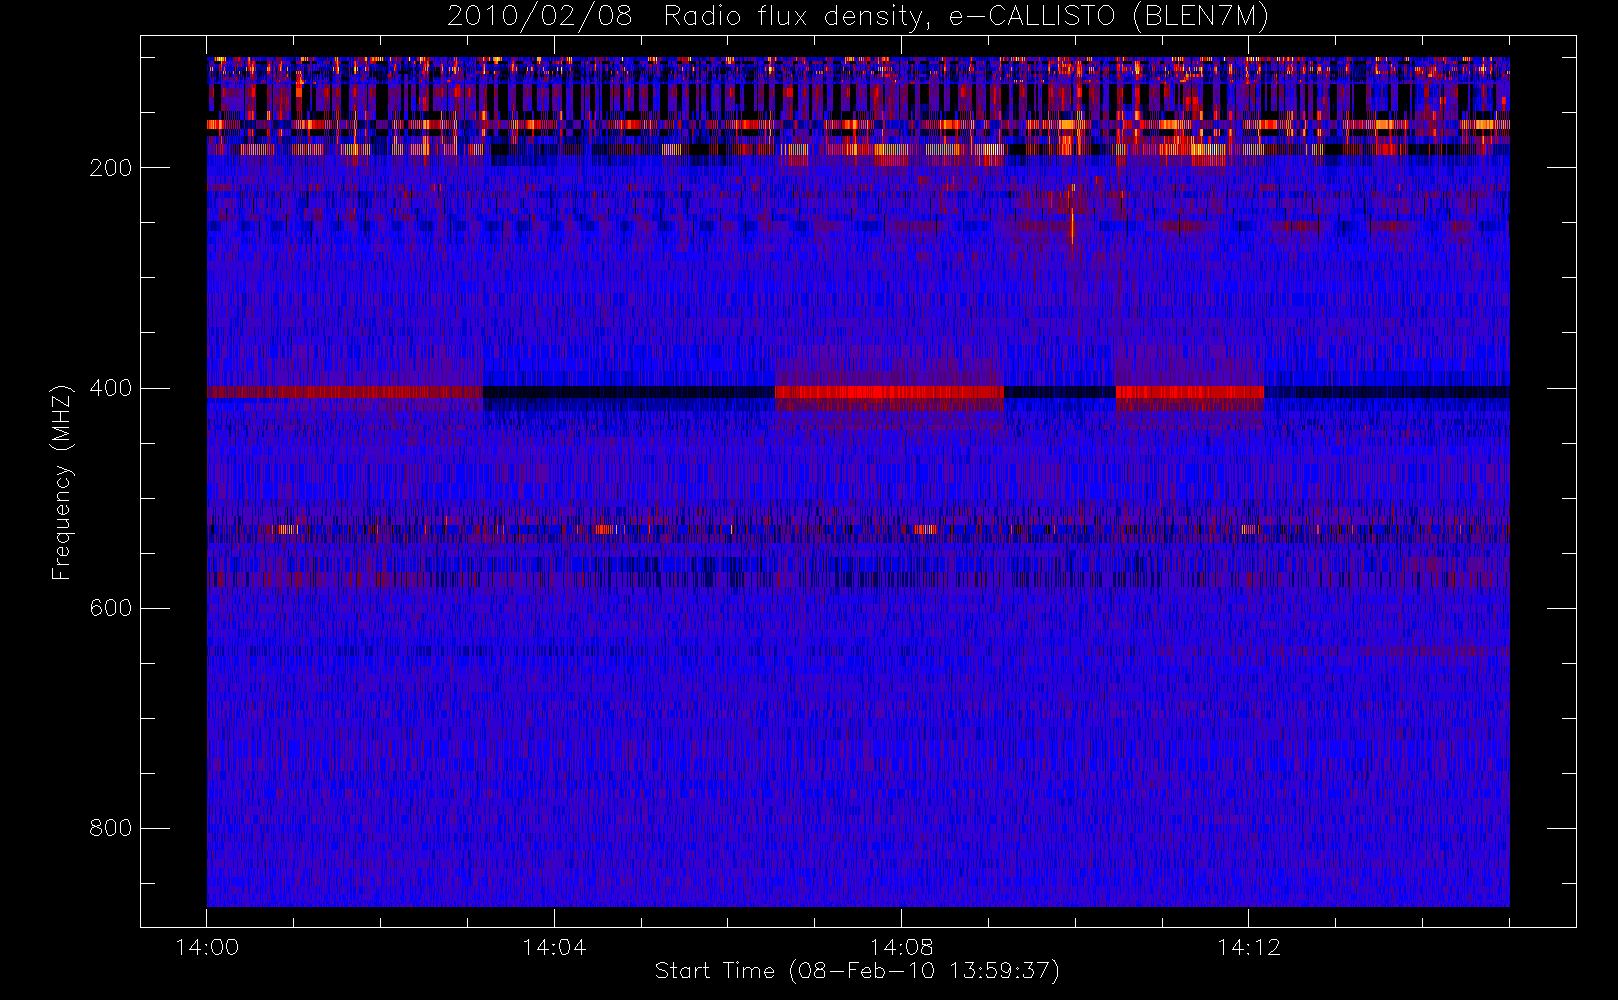Click the 200 frequency tick label
Viewport: 1618px width, 1000px height.
tap(111, 168)
